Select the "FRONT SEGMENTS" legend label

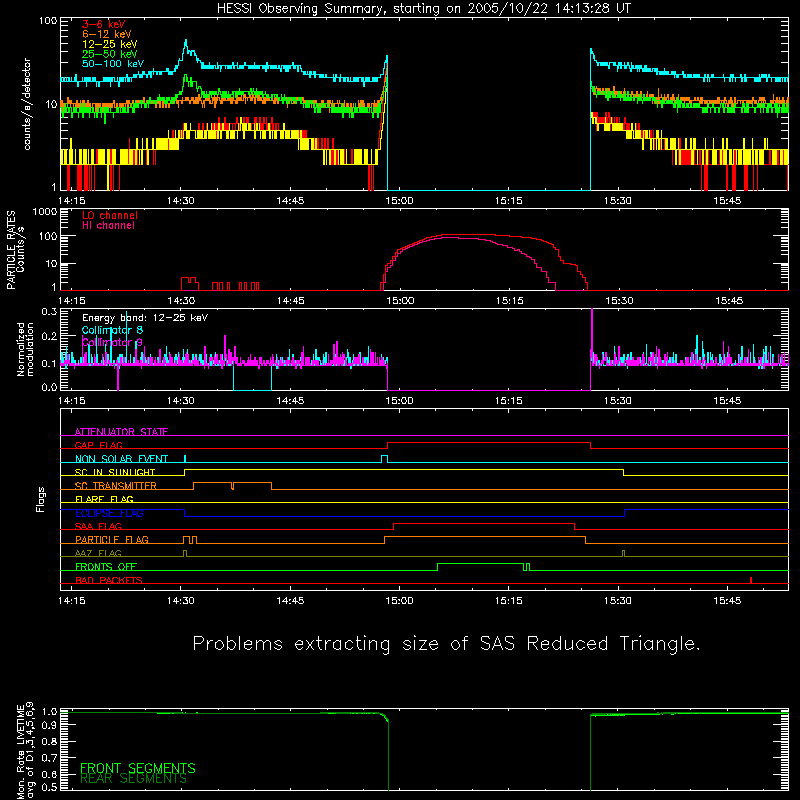[x=138, y=768]
